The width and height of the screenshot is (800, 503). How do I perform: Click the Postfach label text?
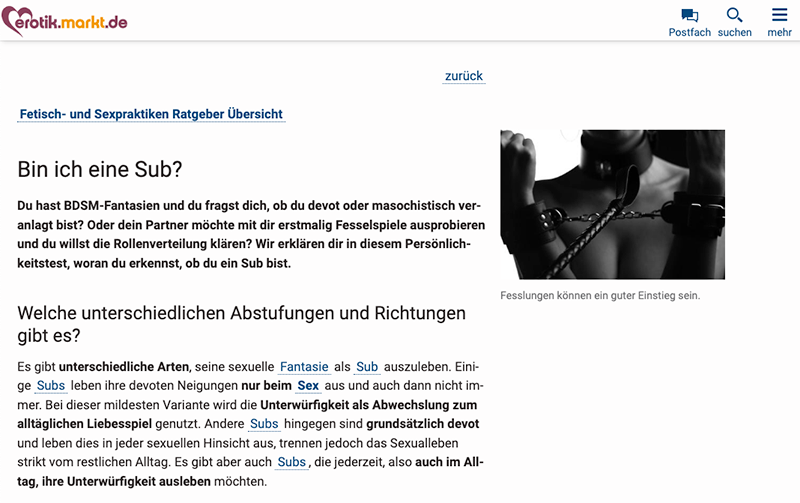pos(689,32)
